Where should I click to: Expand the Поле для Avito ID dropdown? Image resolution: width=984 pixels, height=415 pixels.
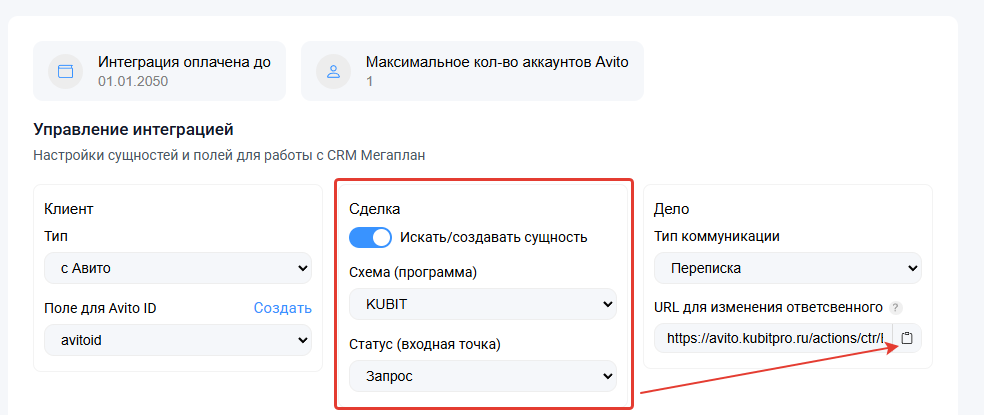[x=178, y=340]
